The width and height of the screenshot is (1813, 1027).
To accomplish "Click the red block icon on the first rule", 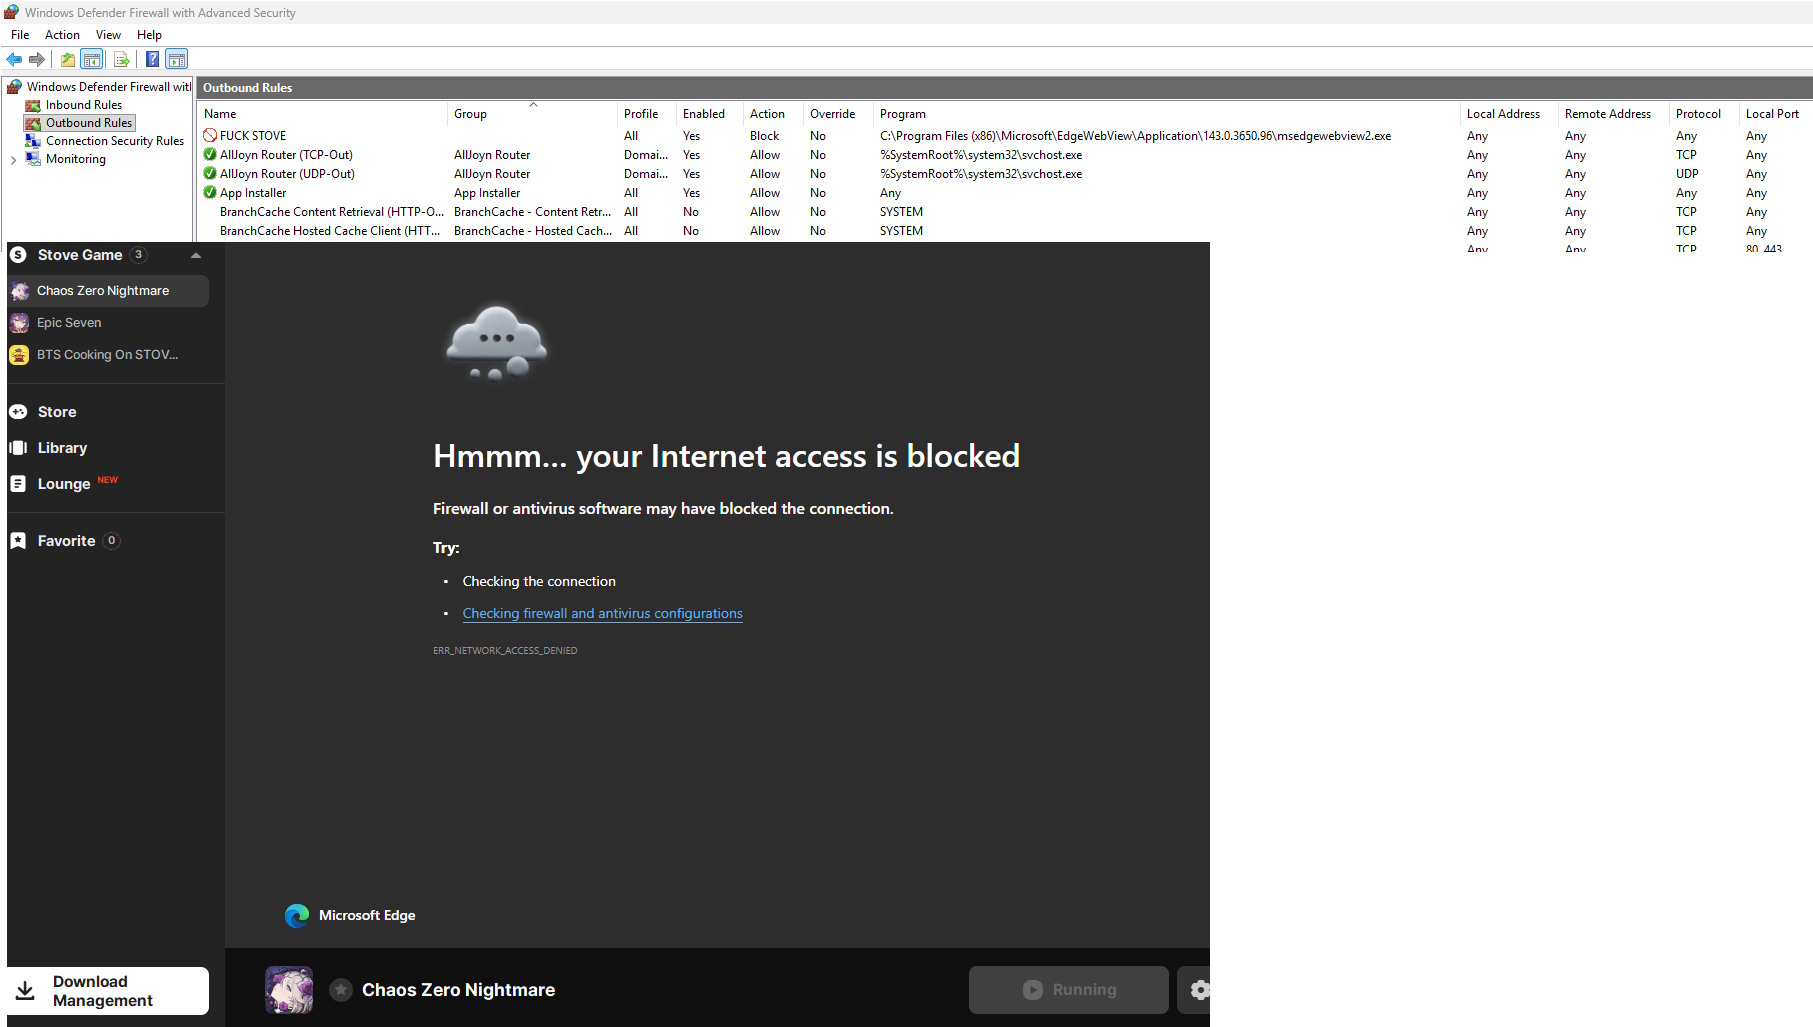I will tap(210, 135).
